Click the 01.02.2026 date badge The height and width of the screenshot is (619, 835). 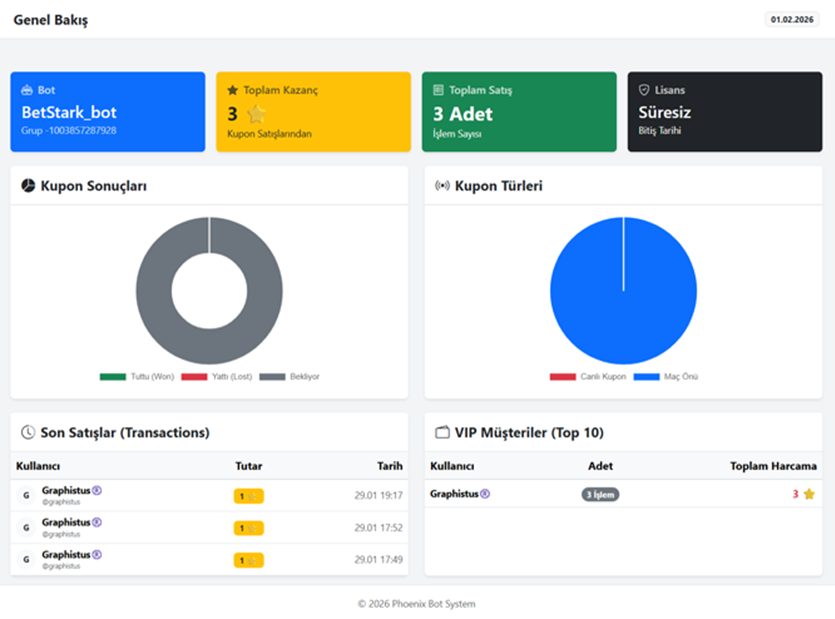[792, 19]
